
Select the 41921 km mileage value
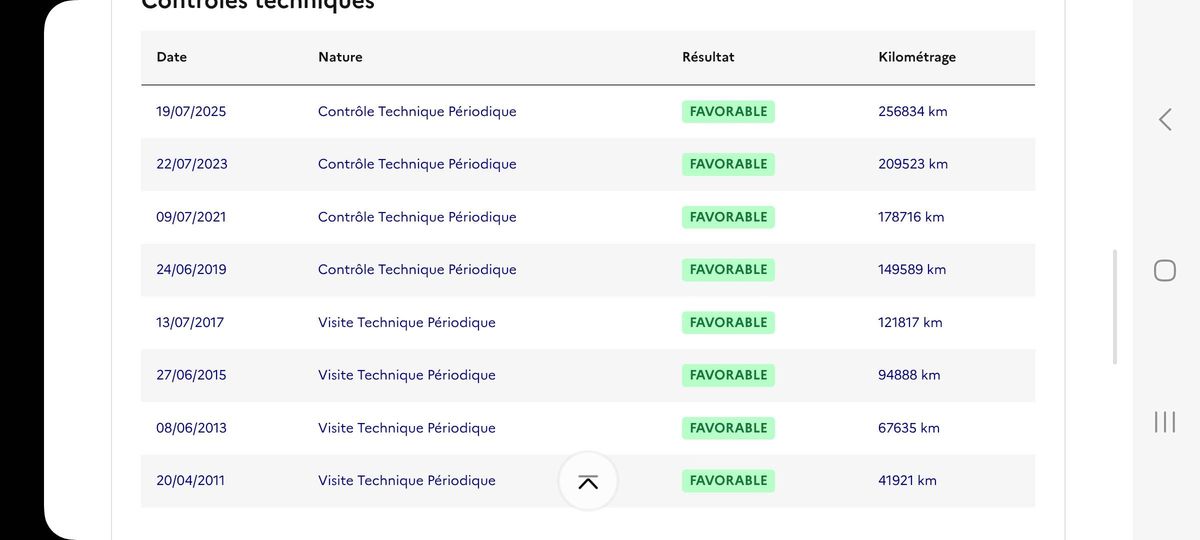tap(908, 480)
